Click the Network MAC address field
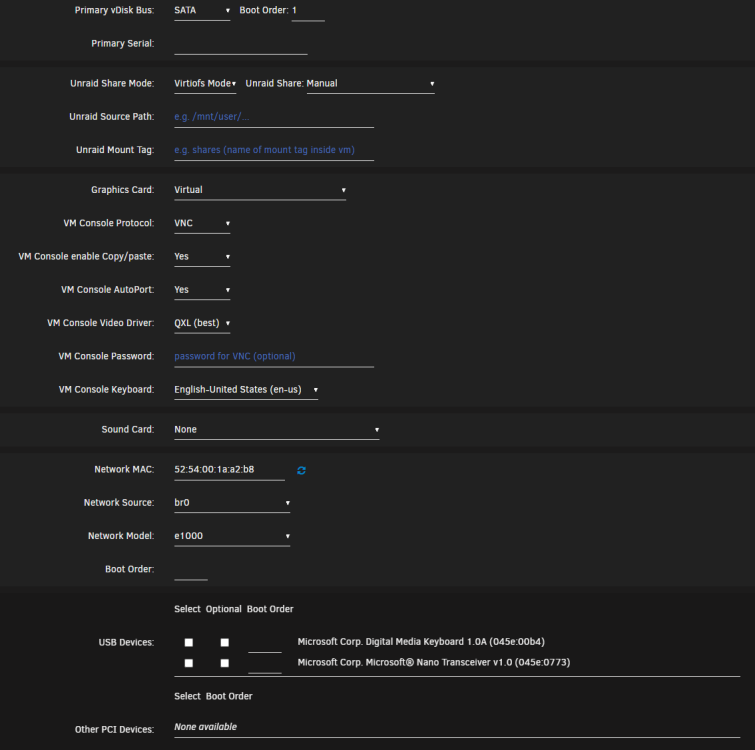 pyautogui.click(x=229, y=470)
